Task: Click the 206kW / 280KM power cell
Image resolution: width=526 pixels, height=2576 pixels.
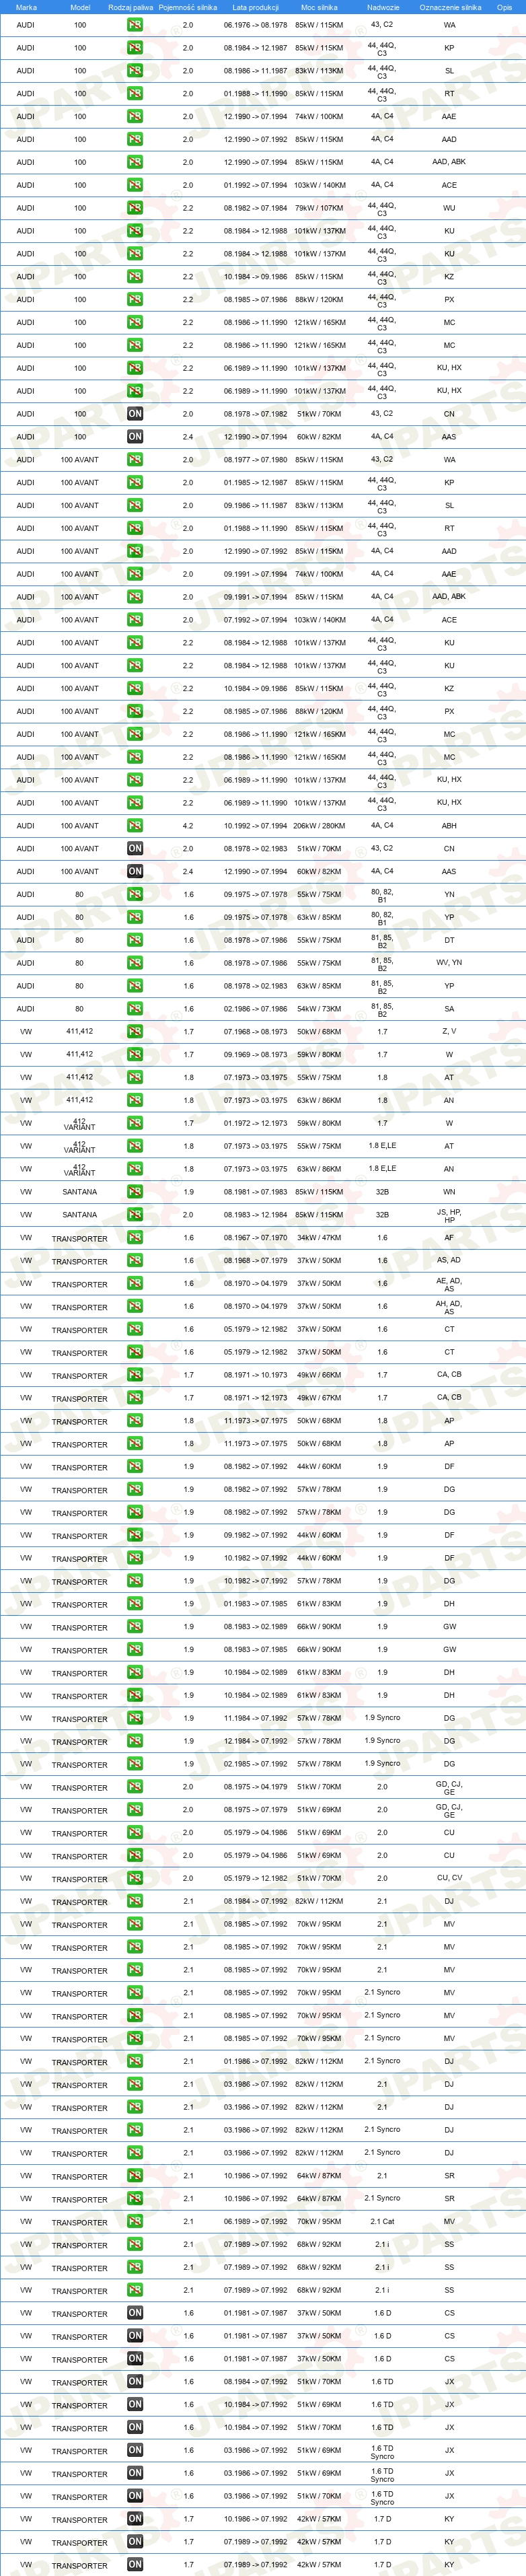Action: (319, 826)
